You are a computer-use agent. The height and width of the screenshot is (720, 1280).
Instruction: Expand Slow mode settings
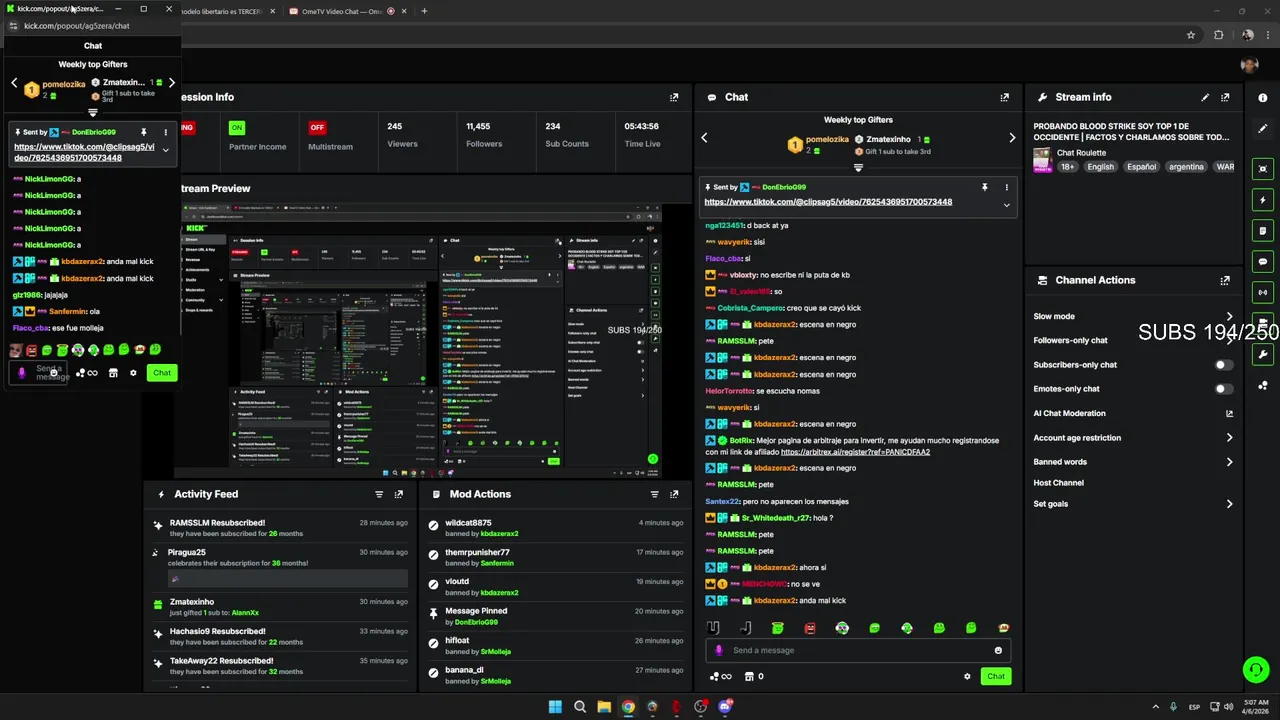tap(1229, 316)
